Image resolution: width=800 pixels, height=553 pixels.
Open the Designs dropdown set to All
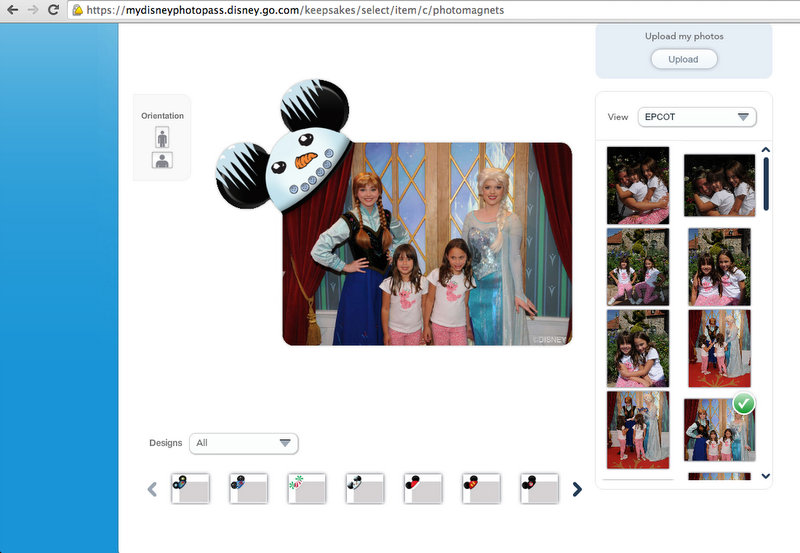pyautogui.click(x=243, y=443)
